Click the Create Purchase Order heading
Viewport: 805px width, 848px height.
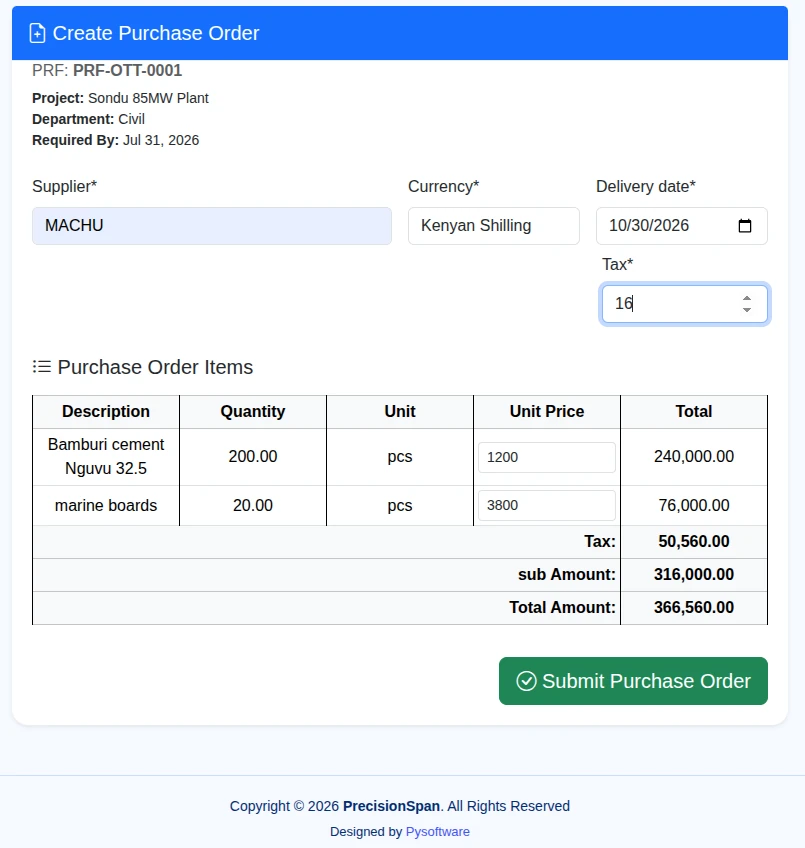156,34
